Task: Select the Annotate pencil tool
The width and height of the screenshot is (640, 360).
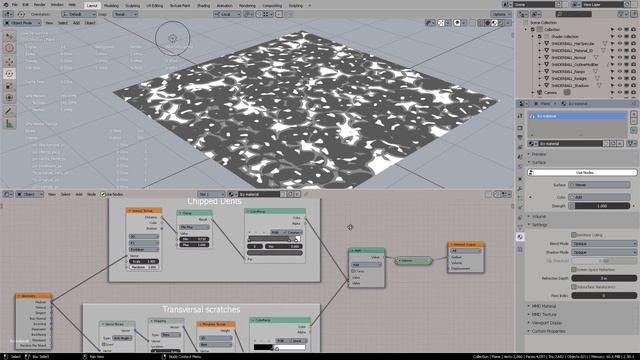Action: coord(9,111)
